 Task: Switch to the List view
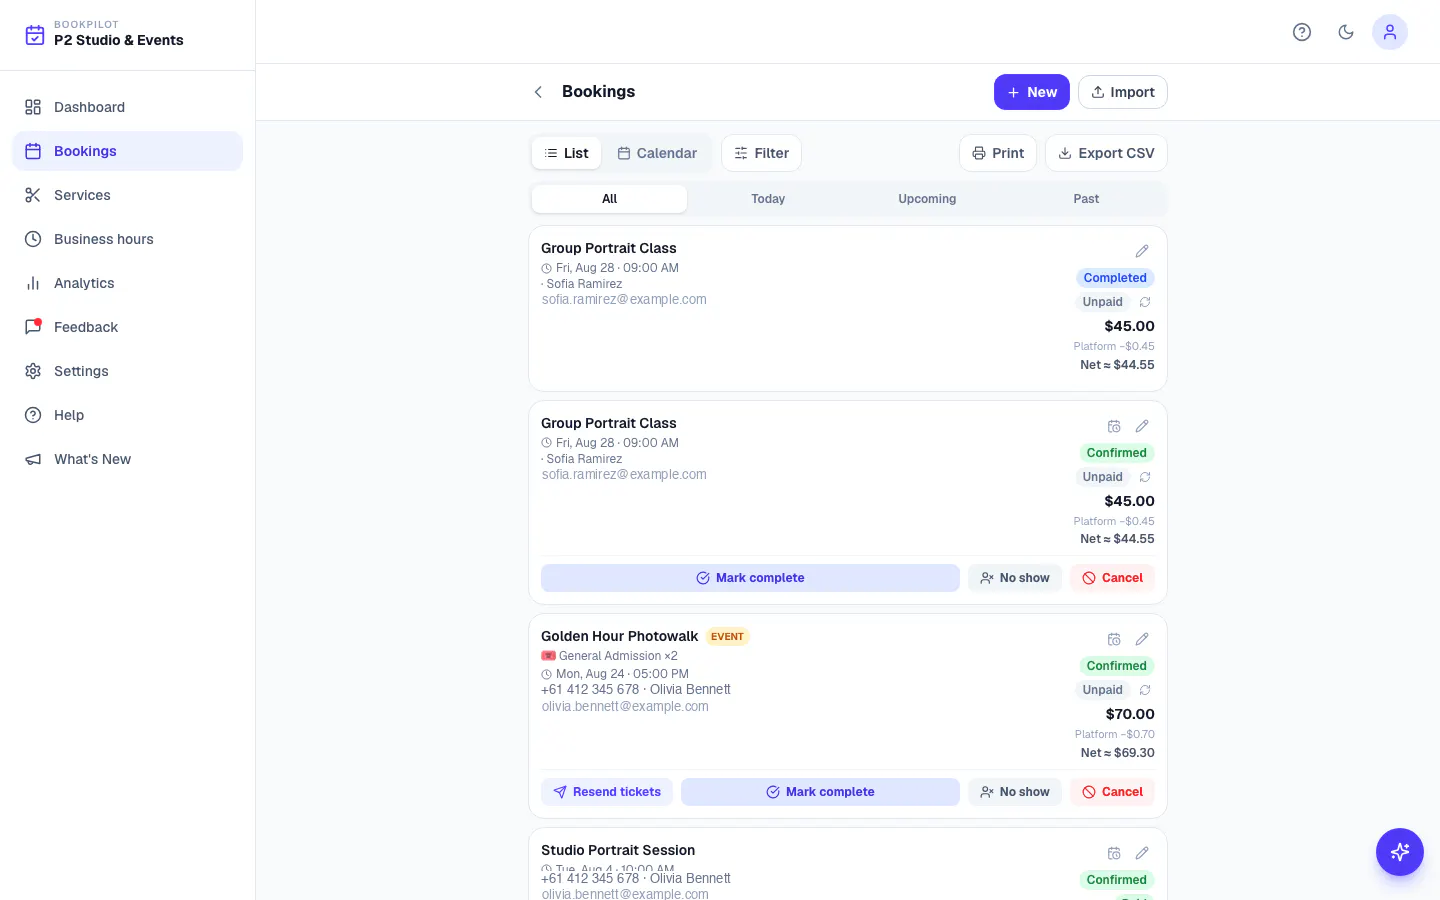[566, 153]
